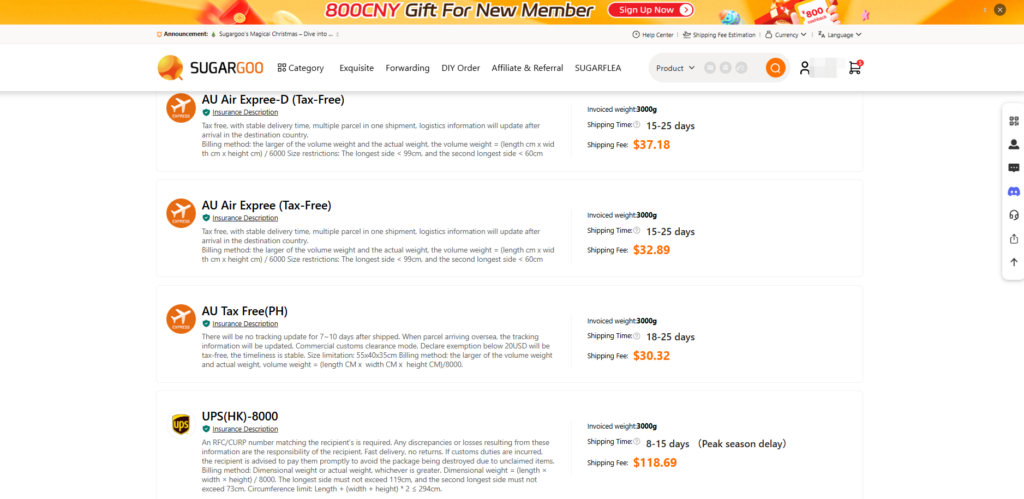Image resolution: width=1024 pixels, height=499 pixels.
Task: Open the Forwarding menu item
Action: 408,68
